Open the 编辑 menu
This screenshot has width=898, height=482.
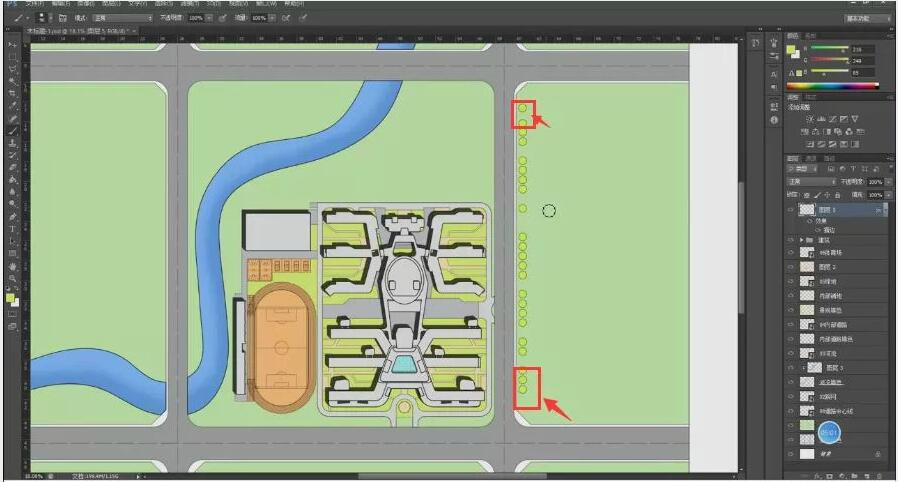(x=60, y=3)
